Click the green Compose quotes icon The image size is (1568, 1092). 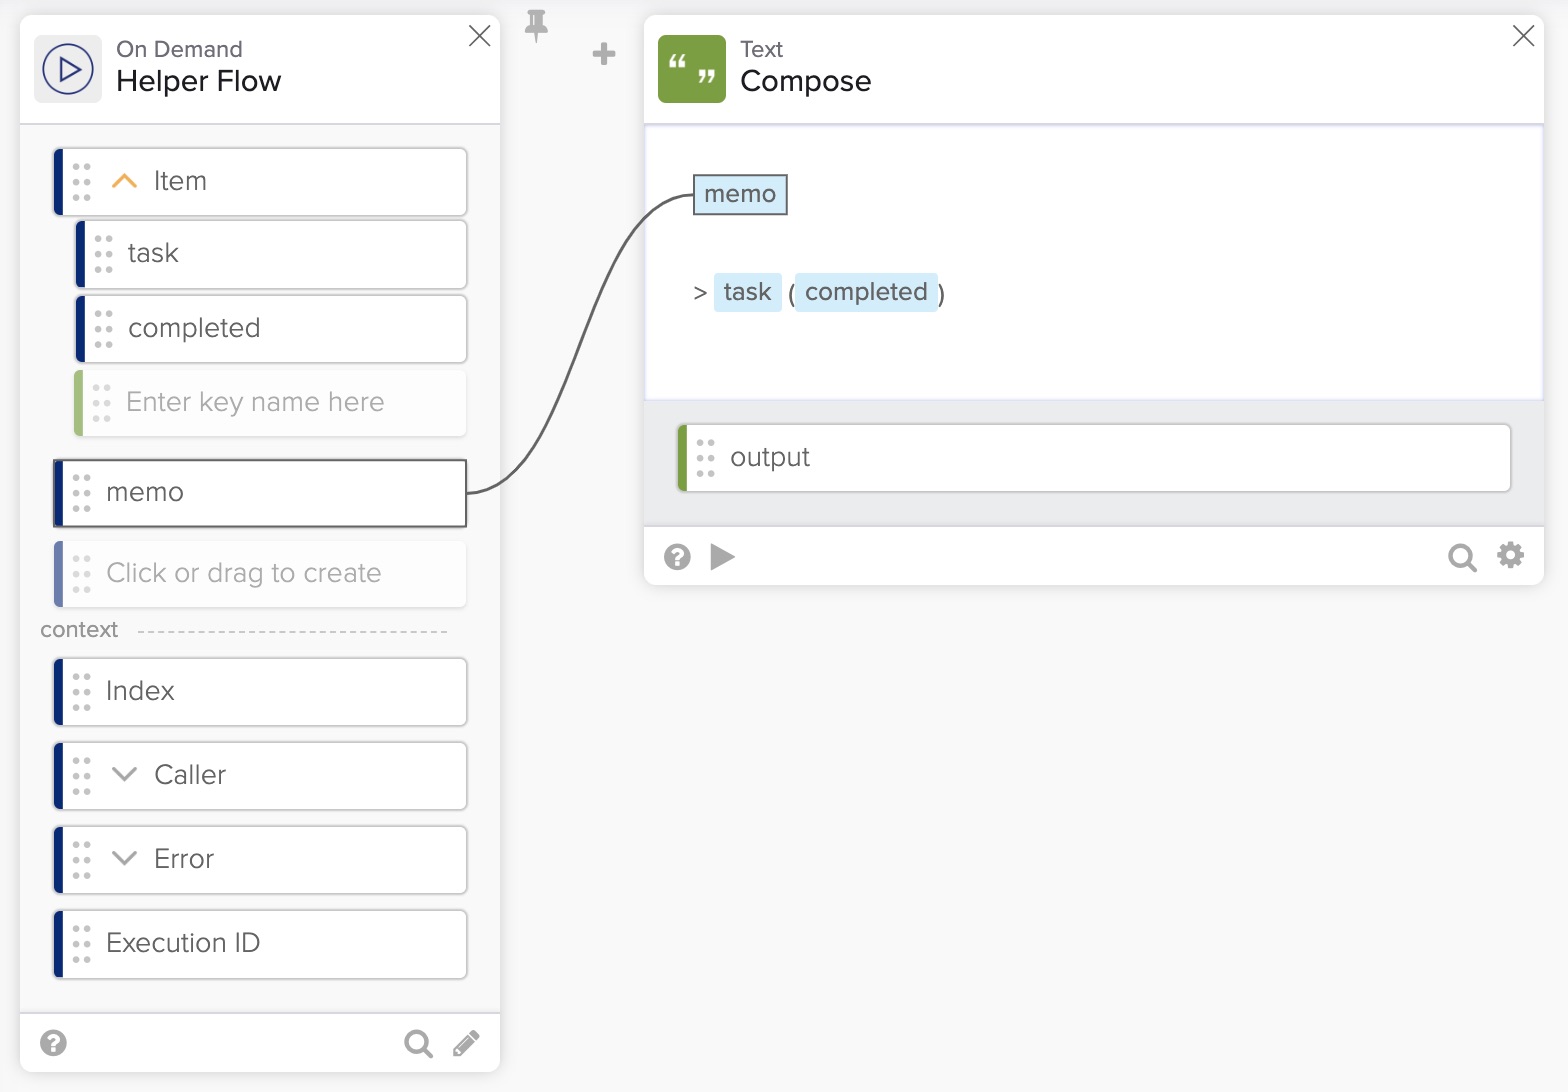coord(692,69)
